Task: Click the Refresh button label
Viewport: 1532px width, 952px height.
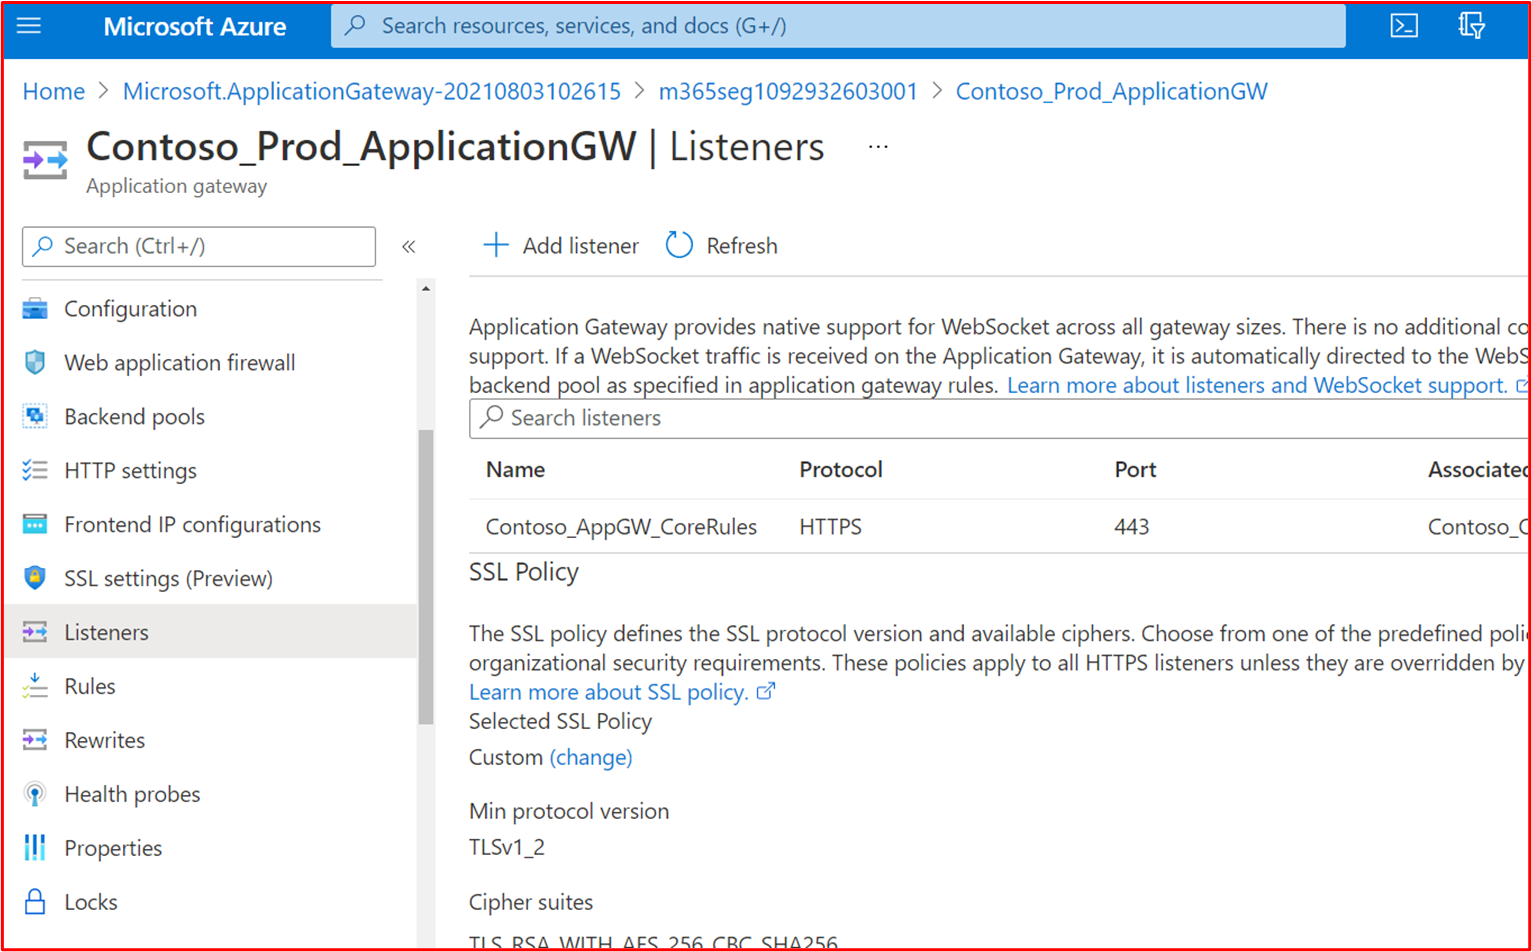Action: [741, 246]
